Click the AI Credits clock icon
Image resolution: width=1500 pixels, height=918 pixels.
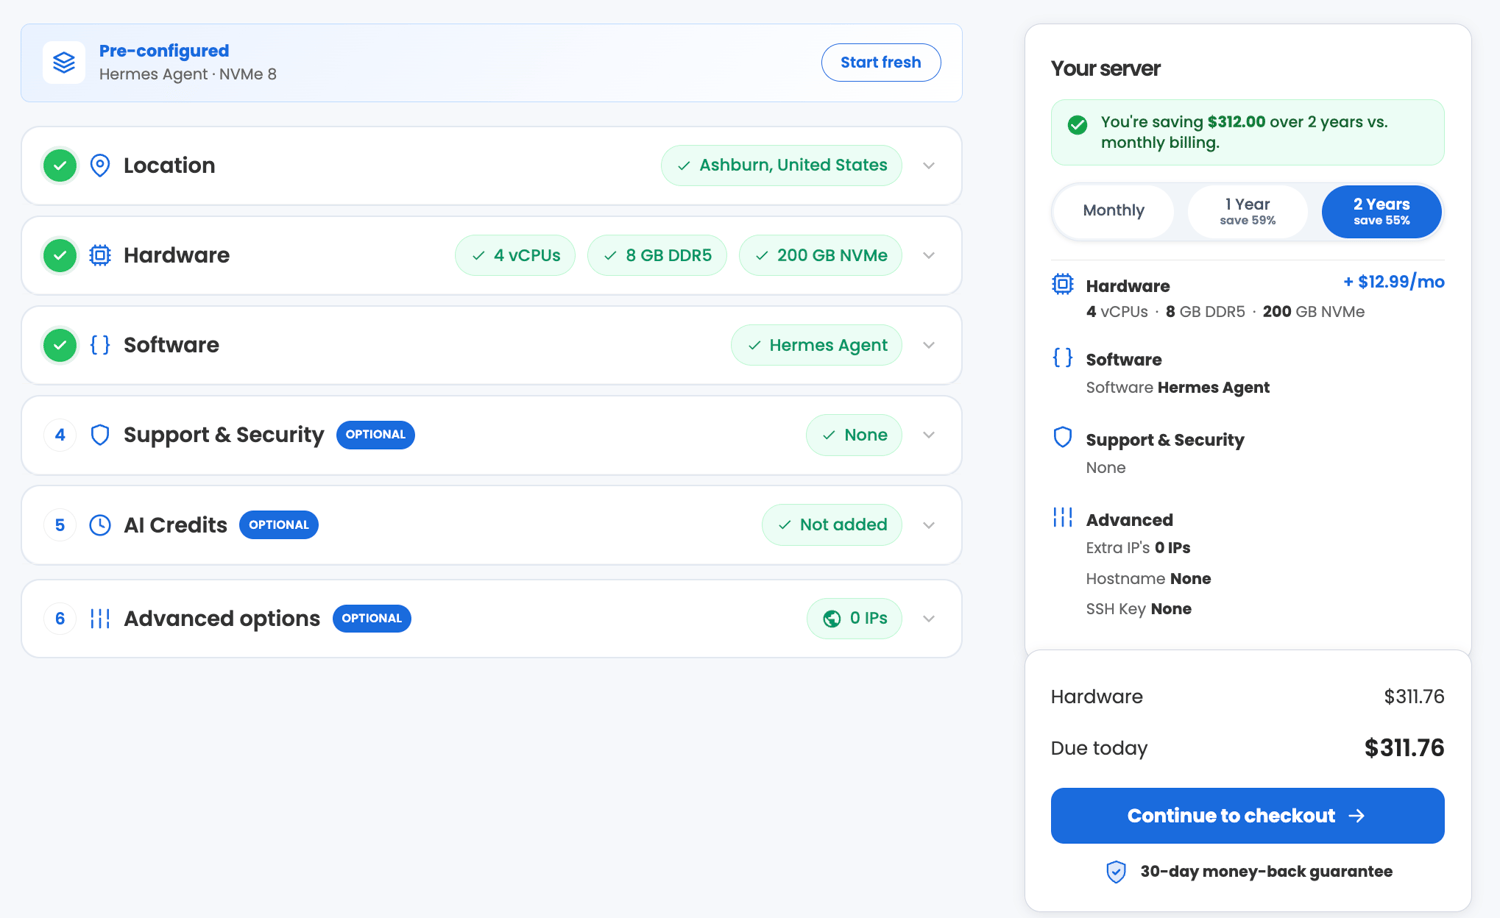point(100,525)
